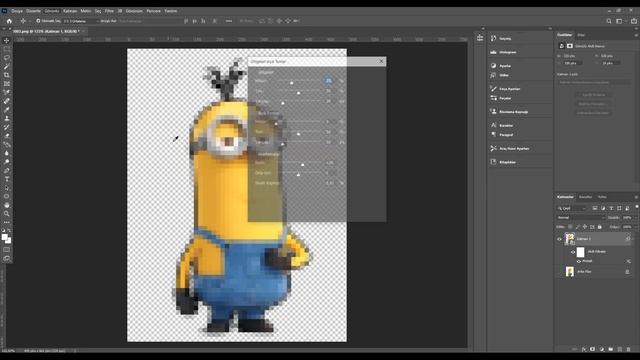Open the Histogram panel icon

coord(493,52)
